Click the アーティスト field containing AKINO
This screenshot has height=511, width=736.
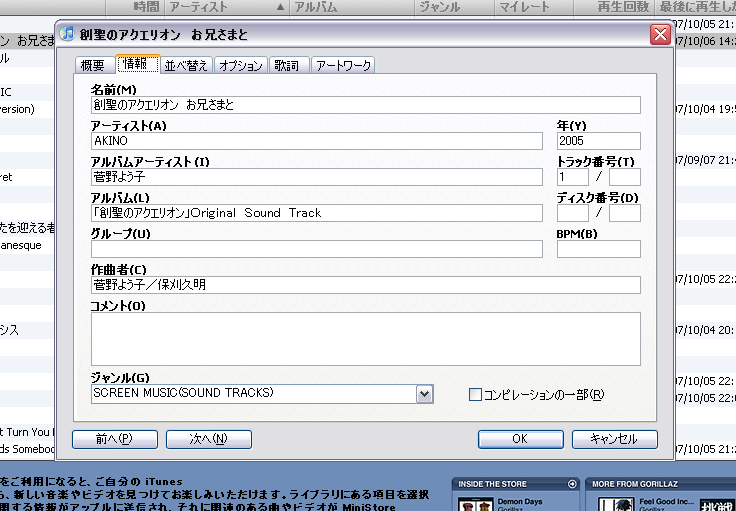[317, 141]
